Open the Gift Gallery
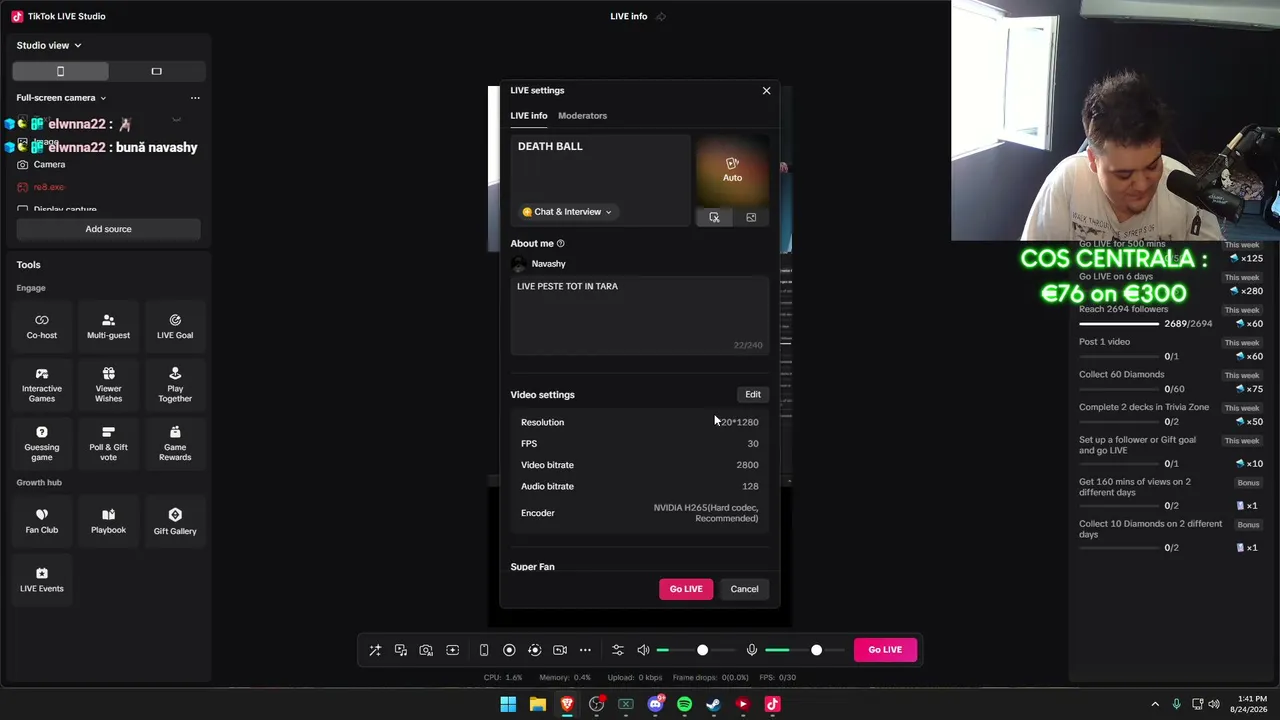This screenshot has width=1280, height=720. coord(175,521)
